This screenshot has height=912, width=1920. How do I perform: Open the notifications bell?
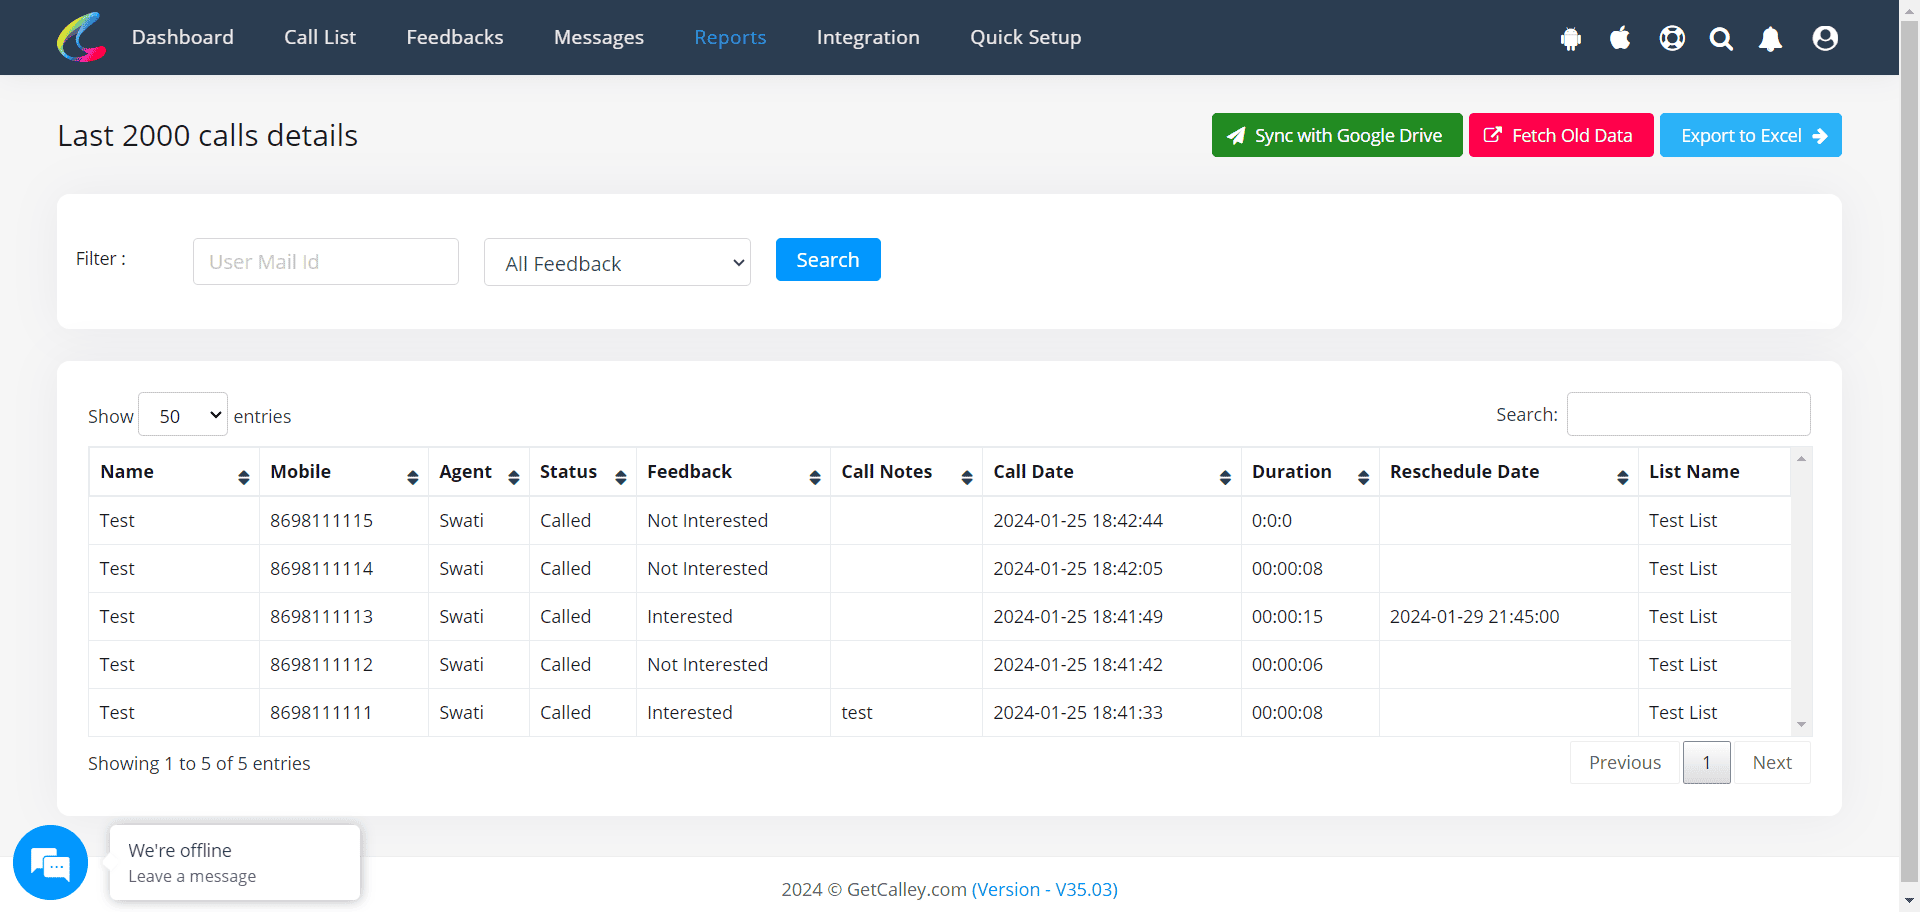coord(1770,38)
